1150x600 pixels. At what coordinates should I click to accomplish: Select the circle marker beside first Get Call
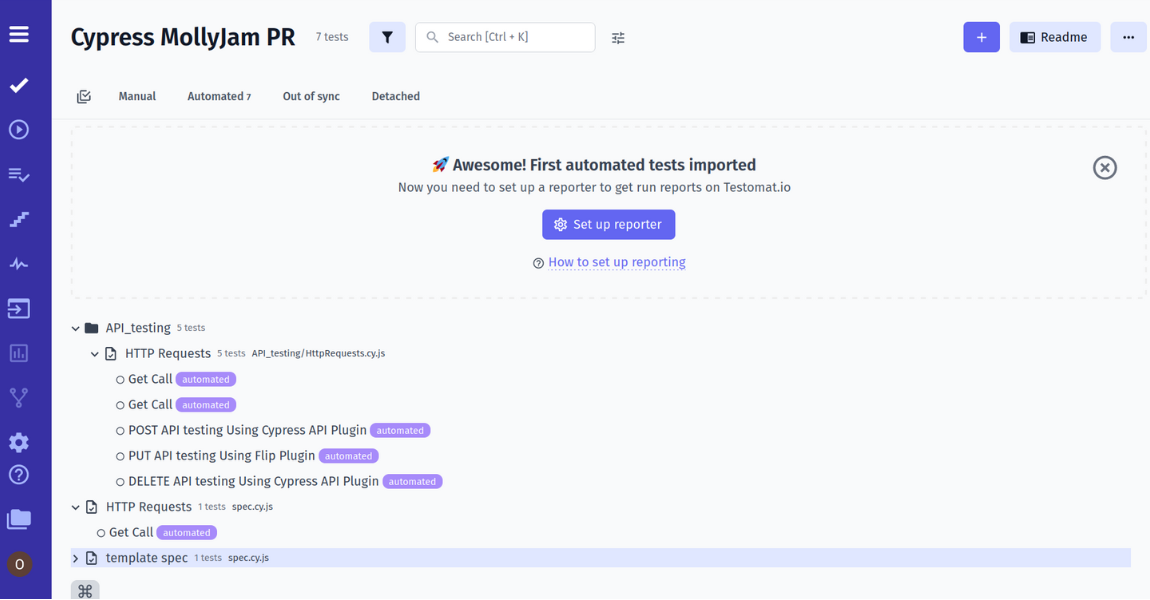tap(118, 379)
